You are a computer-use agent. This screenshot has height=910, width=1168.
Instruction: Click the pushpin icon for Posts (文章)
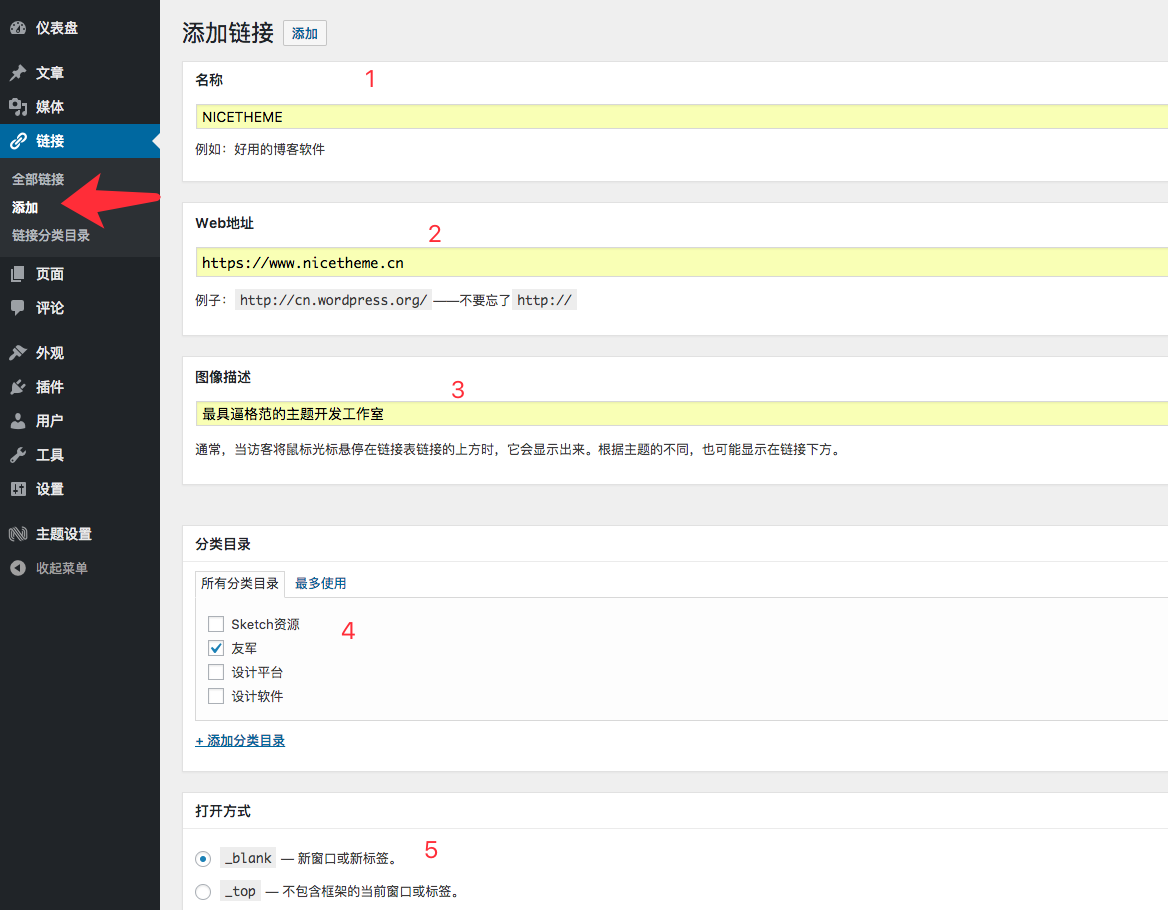[18, 73]
